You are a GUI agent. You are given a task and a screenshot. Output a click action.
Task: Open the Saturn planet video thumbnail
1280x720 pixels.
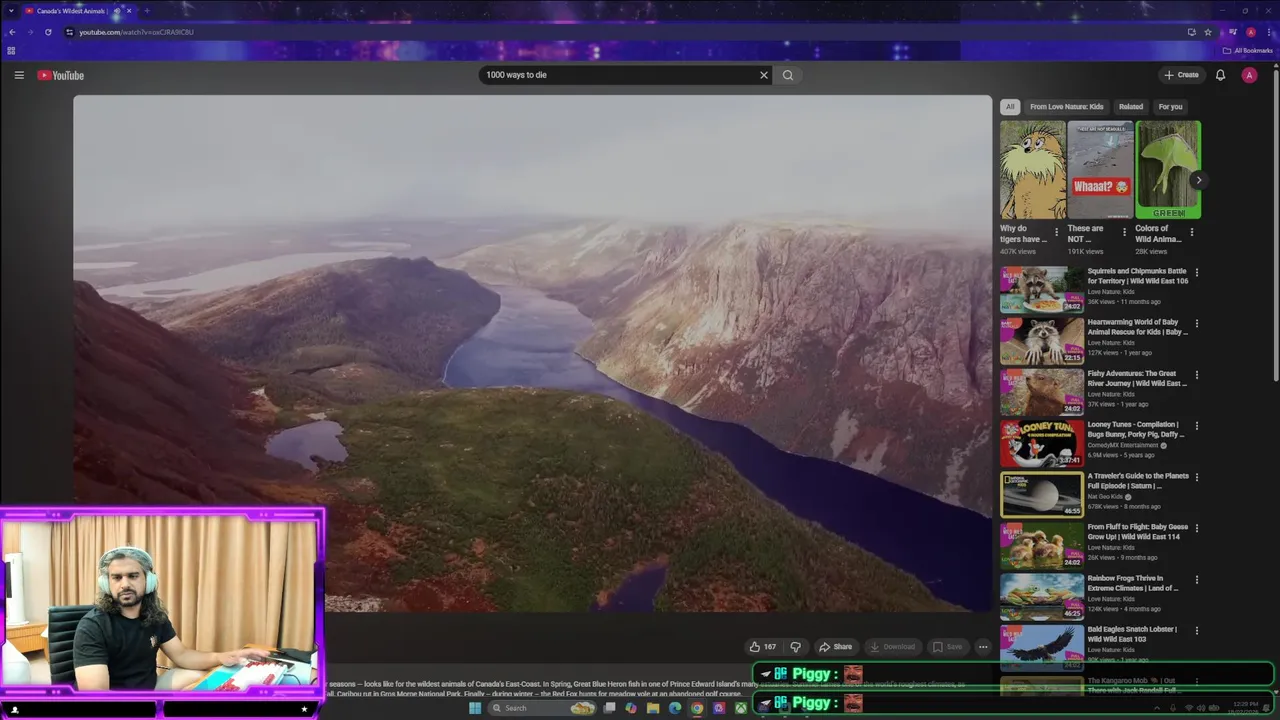click(1042, 494)
